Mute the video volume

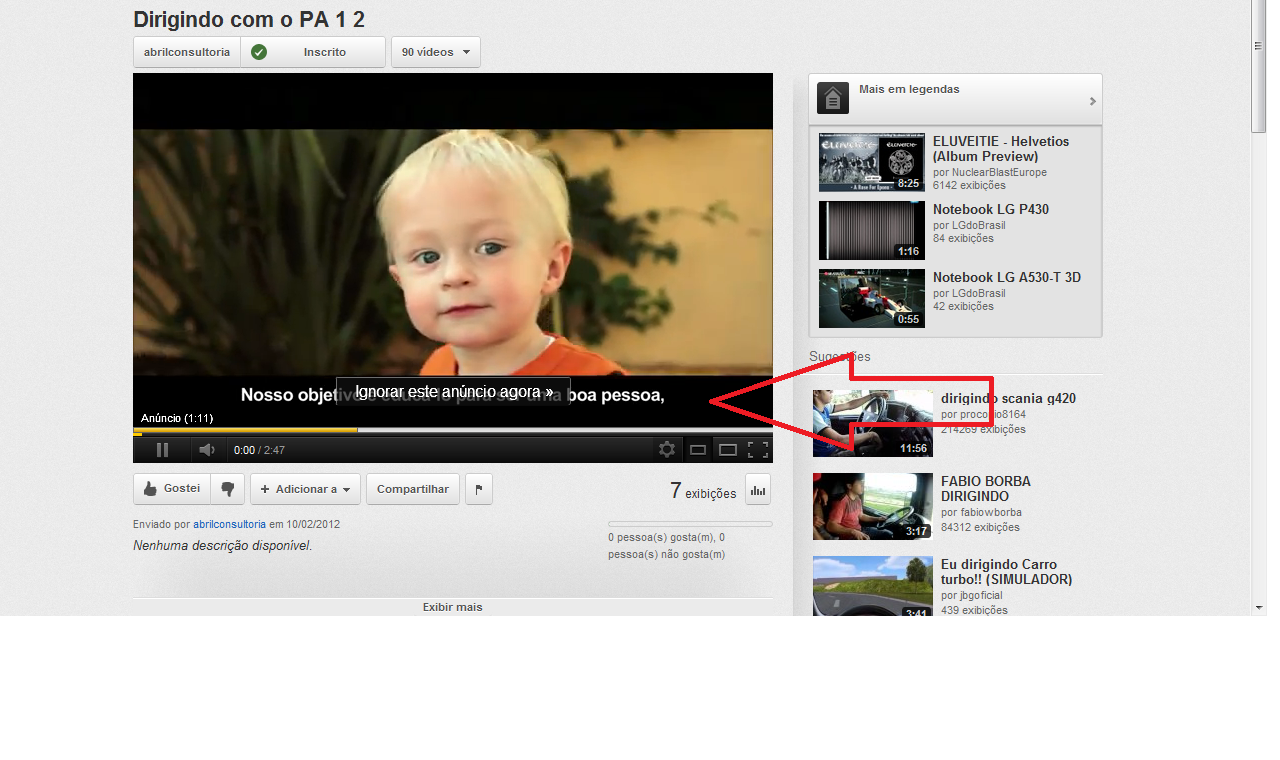click(x=205, y=450)
